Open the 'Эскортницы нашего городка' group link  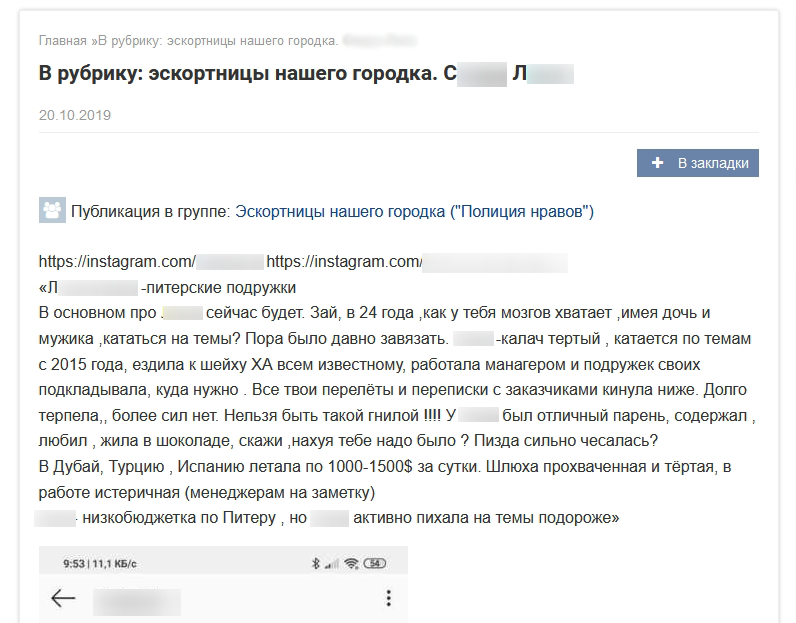[x=414, y=211]
